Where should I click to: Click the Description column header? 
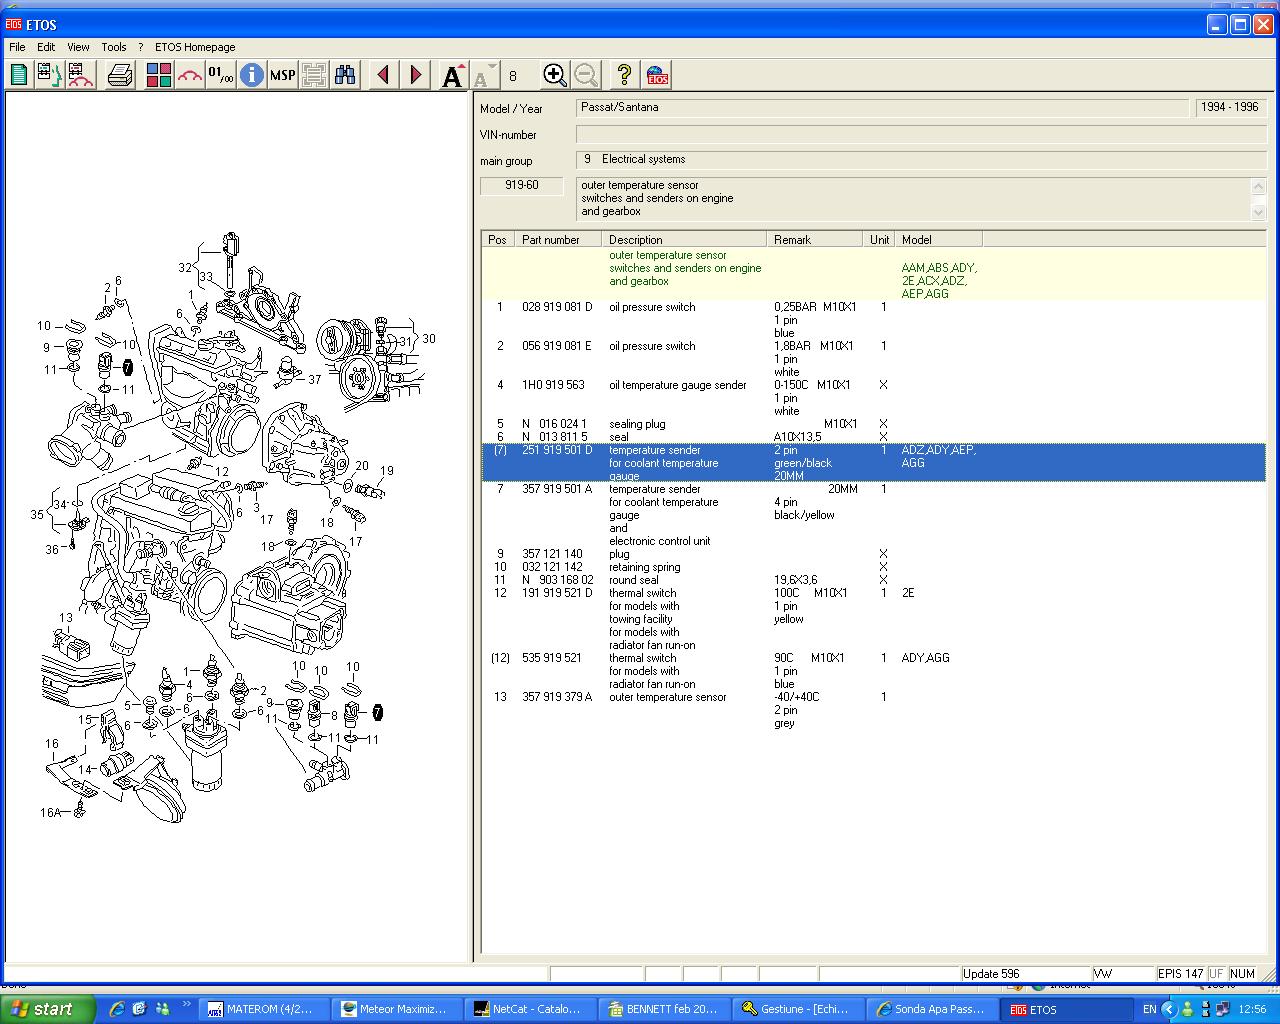pyautogui.click(x=684, y=239)
